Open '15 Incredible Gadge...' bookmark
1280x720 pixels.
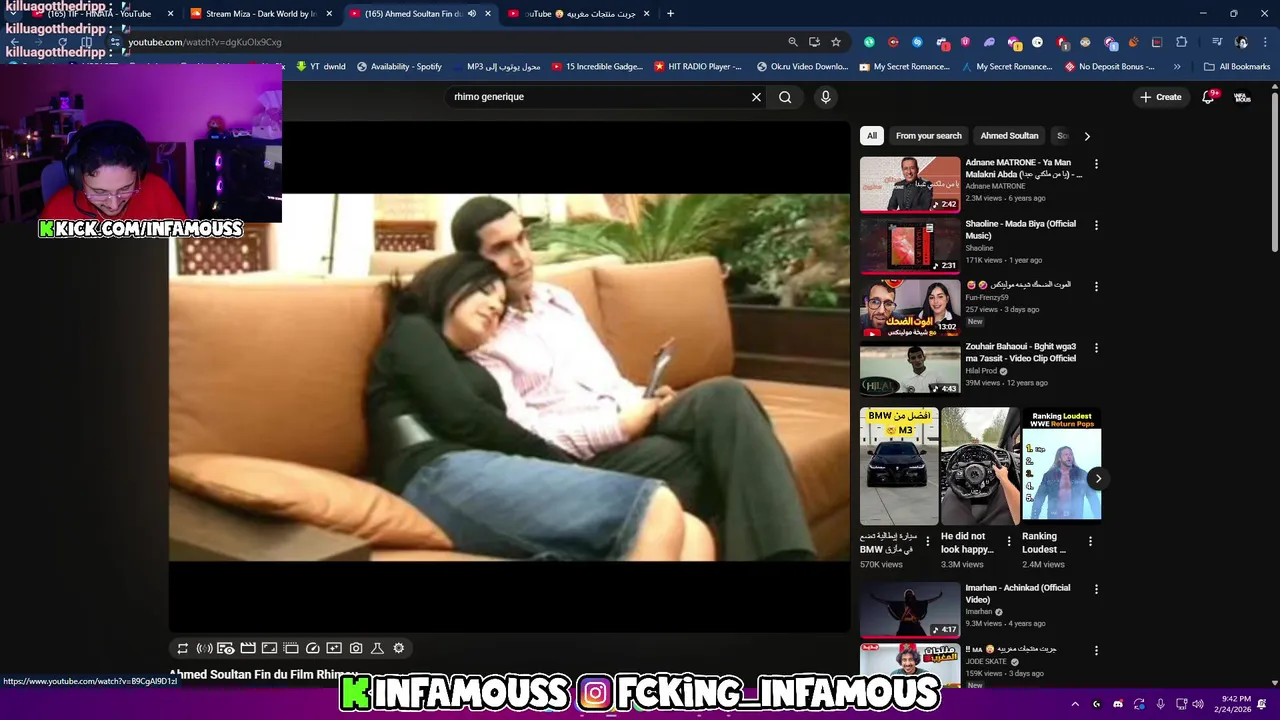pos(596,67)
